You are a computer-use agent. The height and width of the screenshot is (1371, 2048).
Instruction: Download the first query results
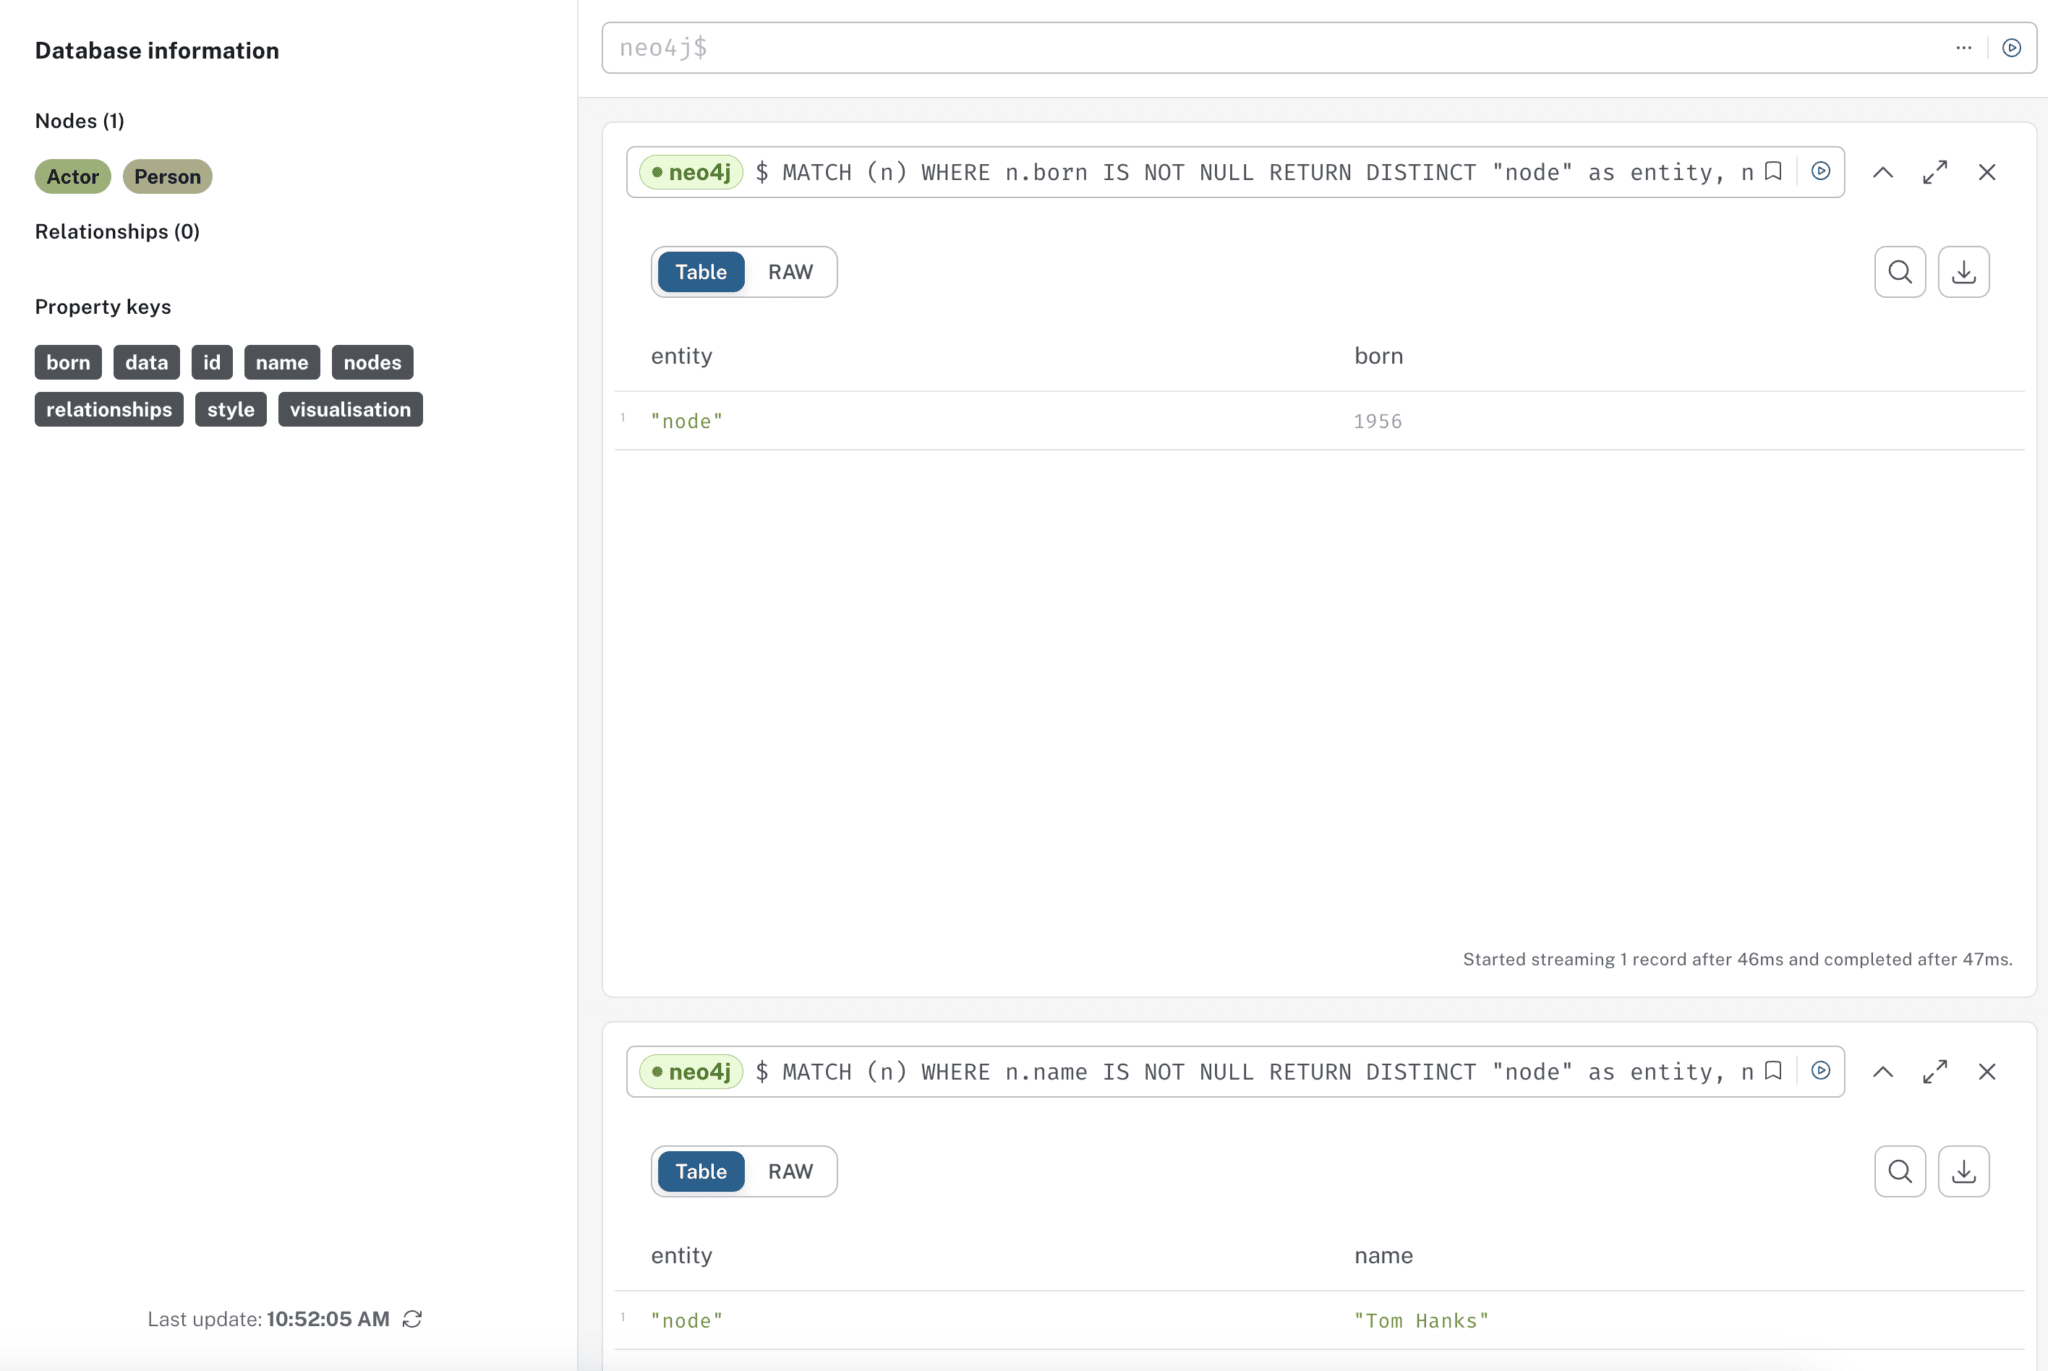pyautogui.click(x=1963, y=271)
